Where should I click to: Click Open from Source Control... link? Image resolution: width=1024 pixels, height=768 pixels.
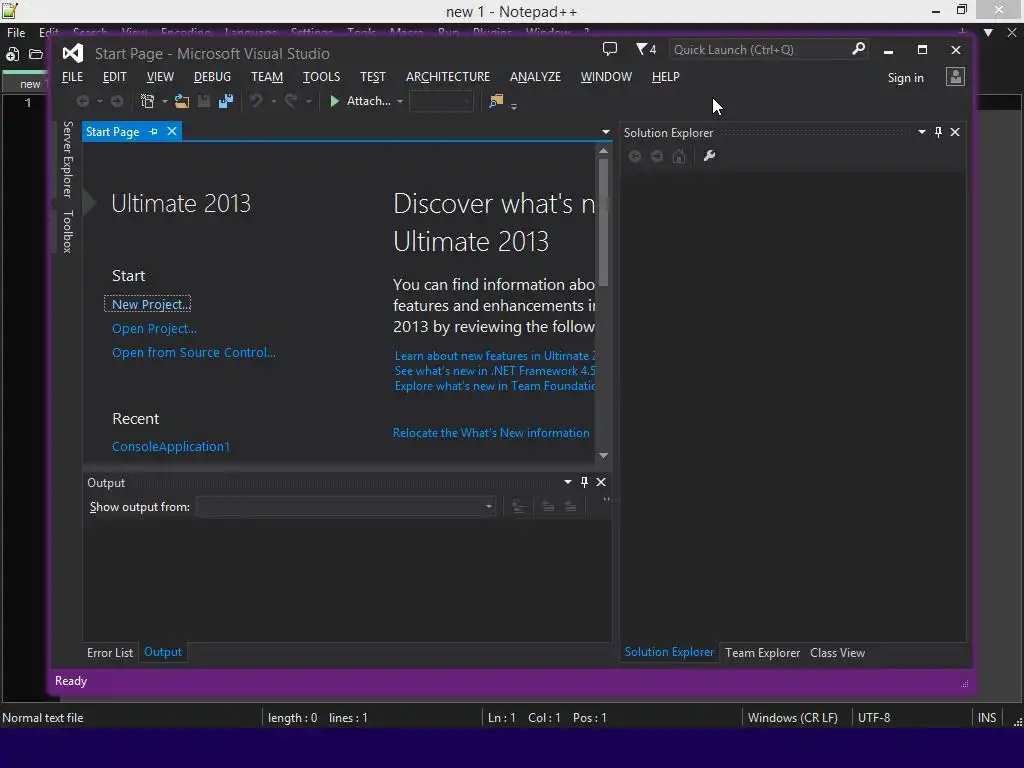point(194,353)
